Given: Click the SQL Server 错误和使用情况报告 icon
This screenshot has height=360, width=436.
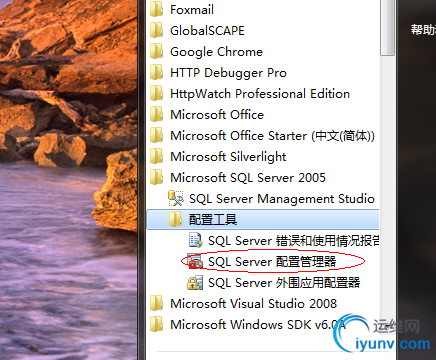Looking at the screenshot, I should coord(195,240).
